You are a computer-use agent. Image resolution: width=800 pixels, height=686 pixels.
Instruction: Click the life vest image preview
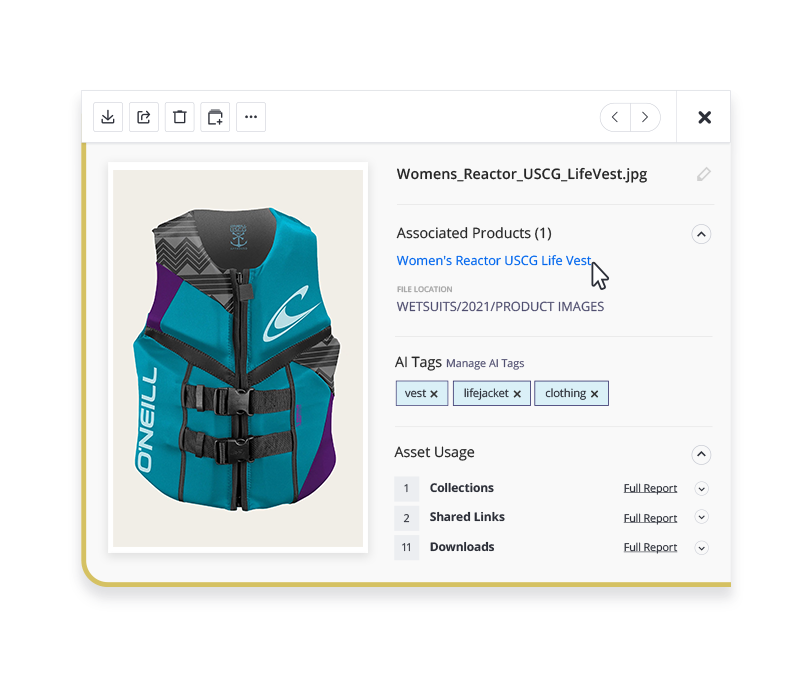[238, 358]
